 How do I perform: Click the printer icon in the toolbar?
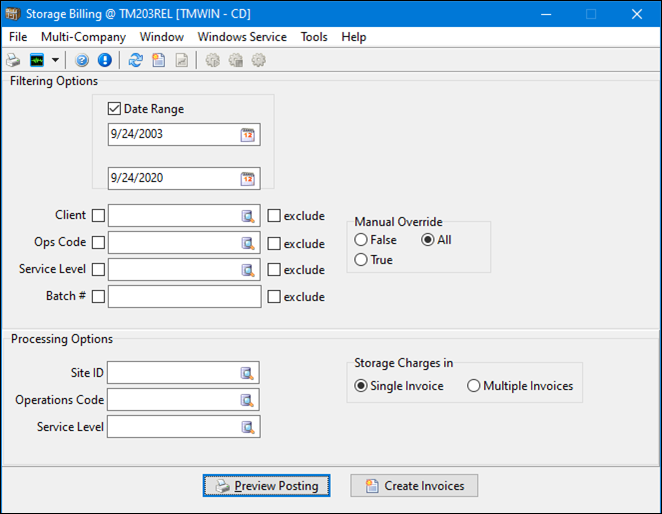(14, 61)
